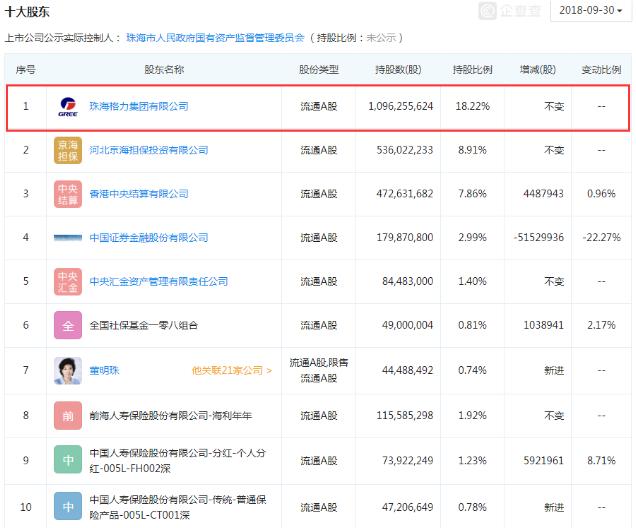
Task: Select share count 84,483,000
Action: click(408, 281)
